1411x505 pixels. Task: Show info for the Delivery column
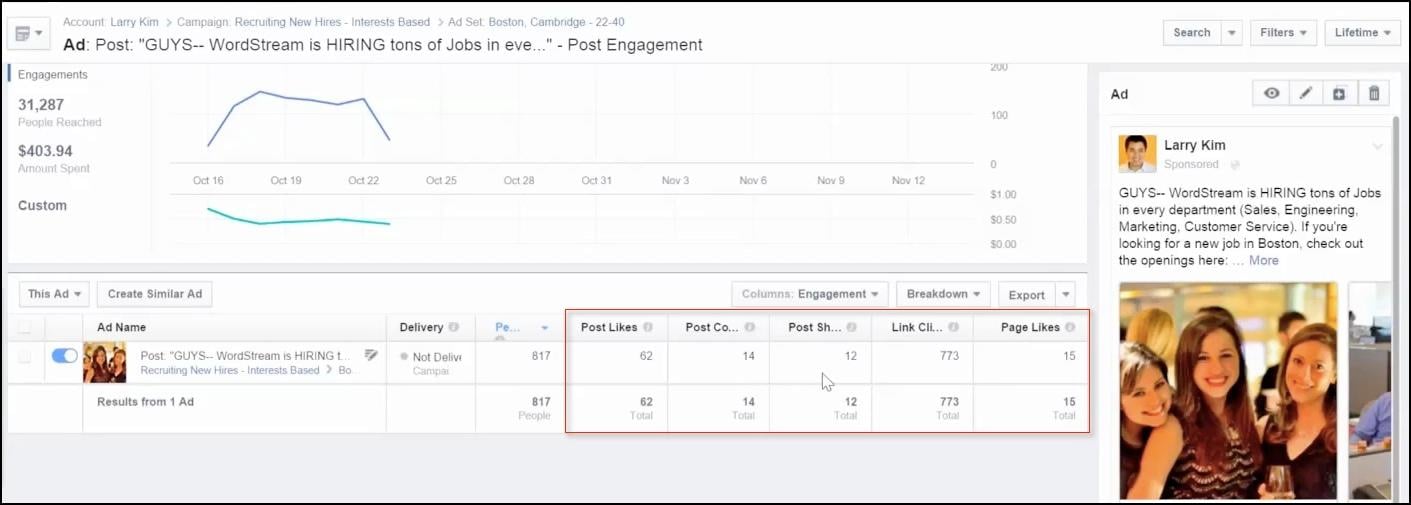pyautogui.click(x=454, y=327)
